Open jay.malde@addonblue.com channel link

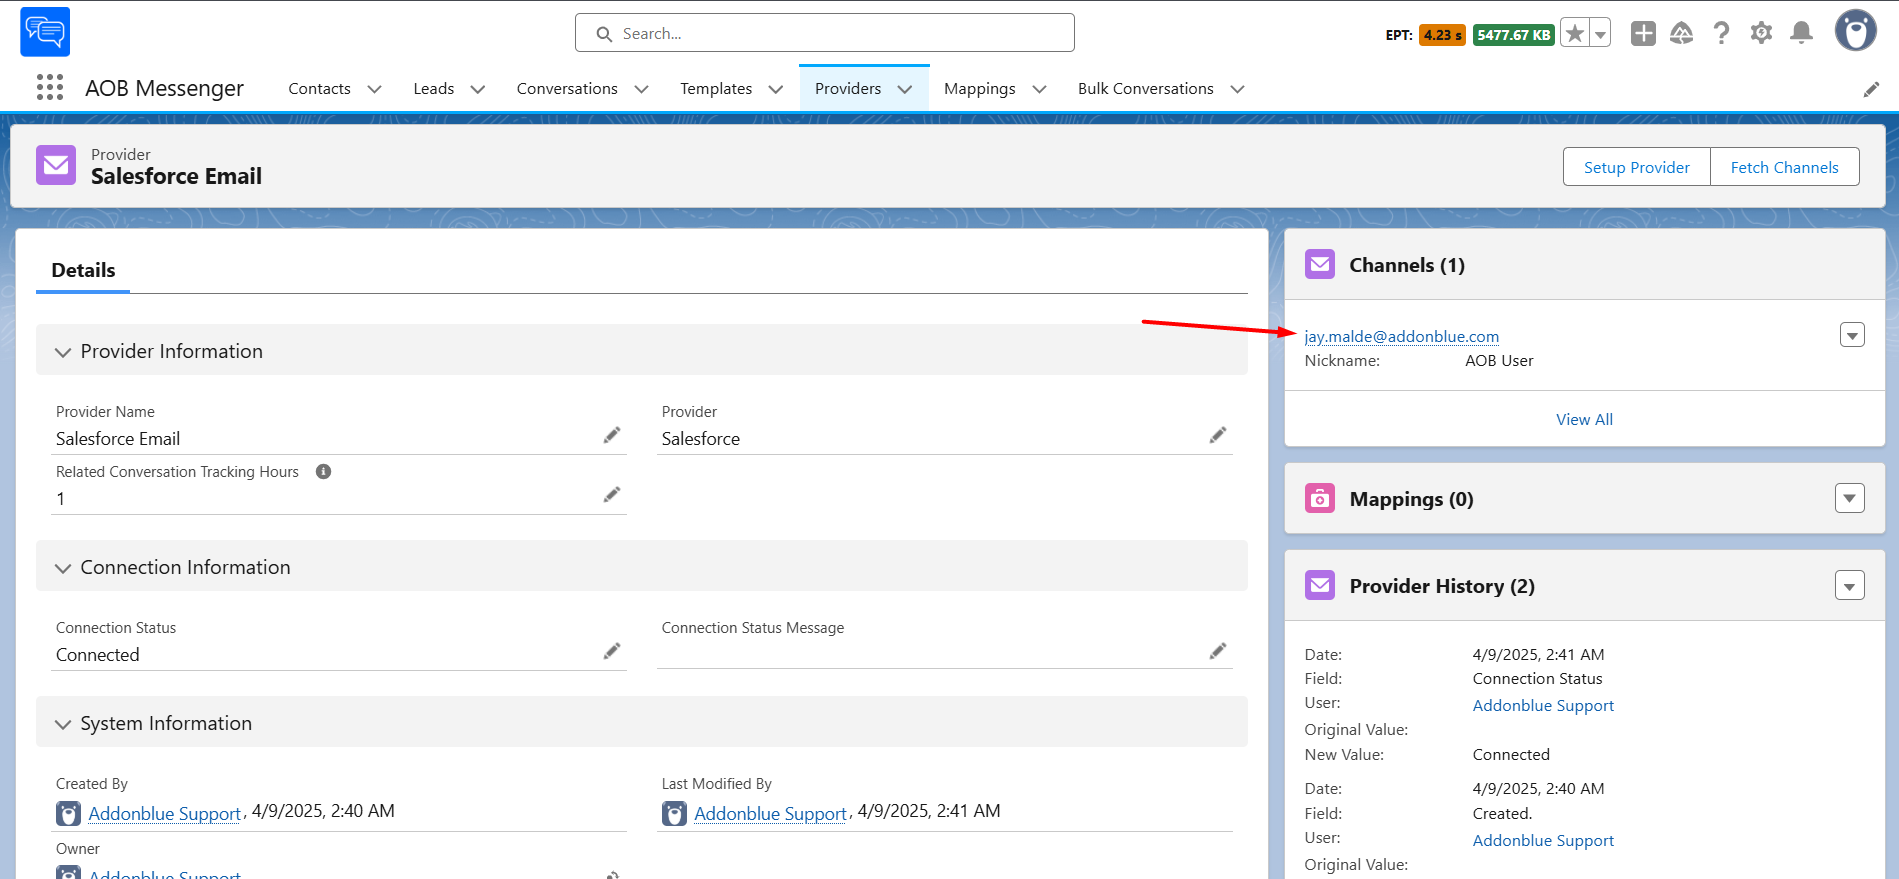click(1402, 337)
